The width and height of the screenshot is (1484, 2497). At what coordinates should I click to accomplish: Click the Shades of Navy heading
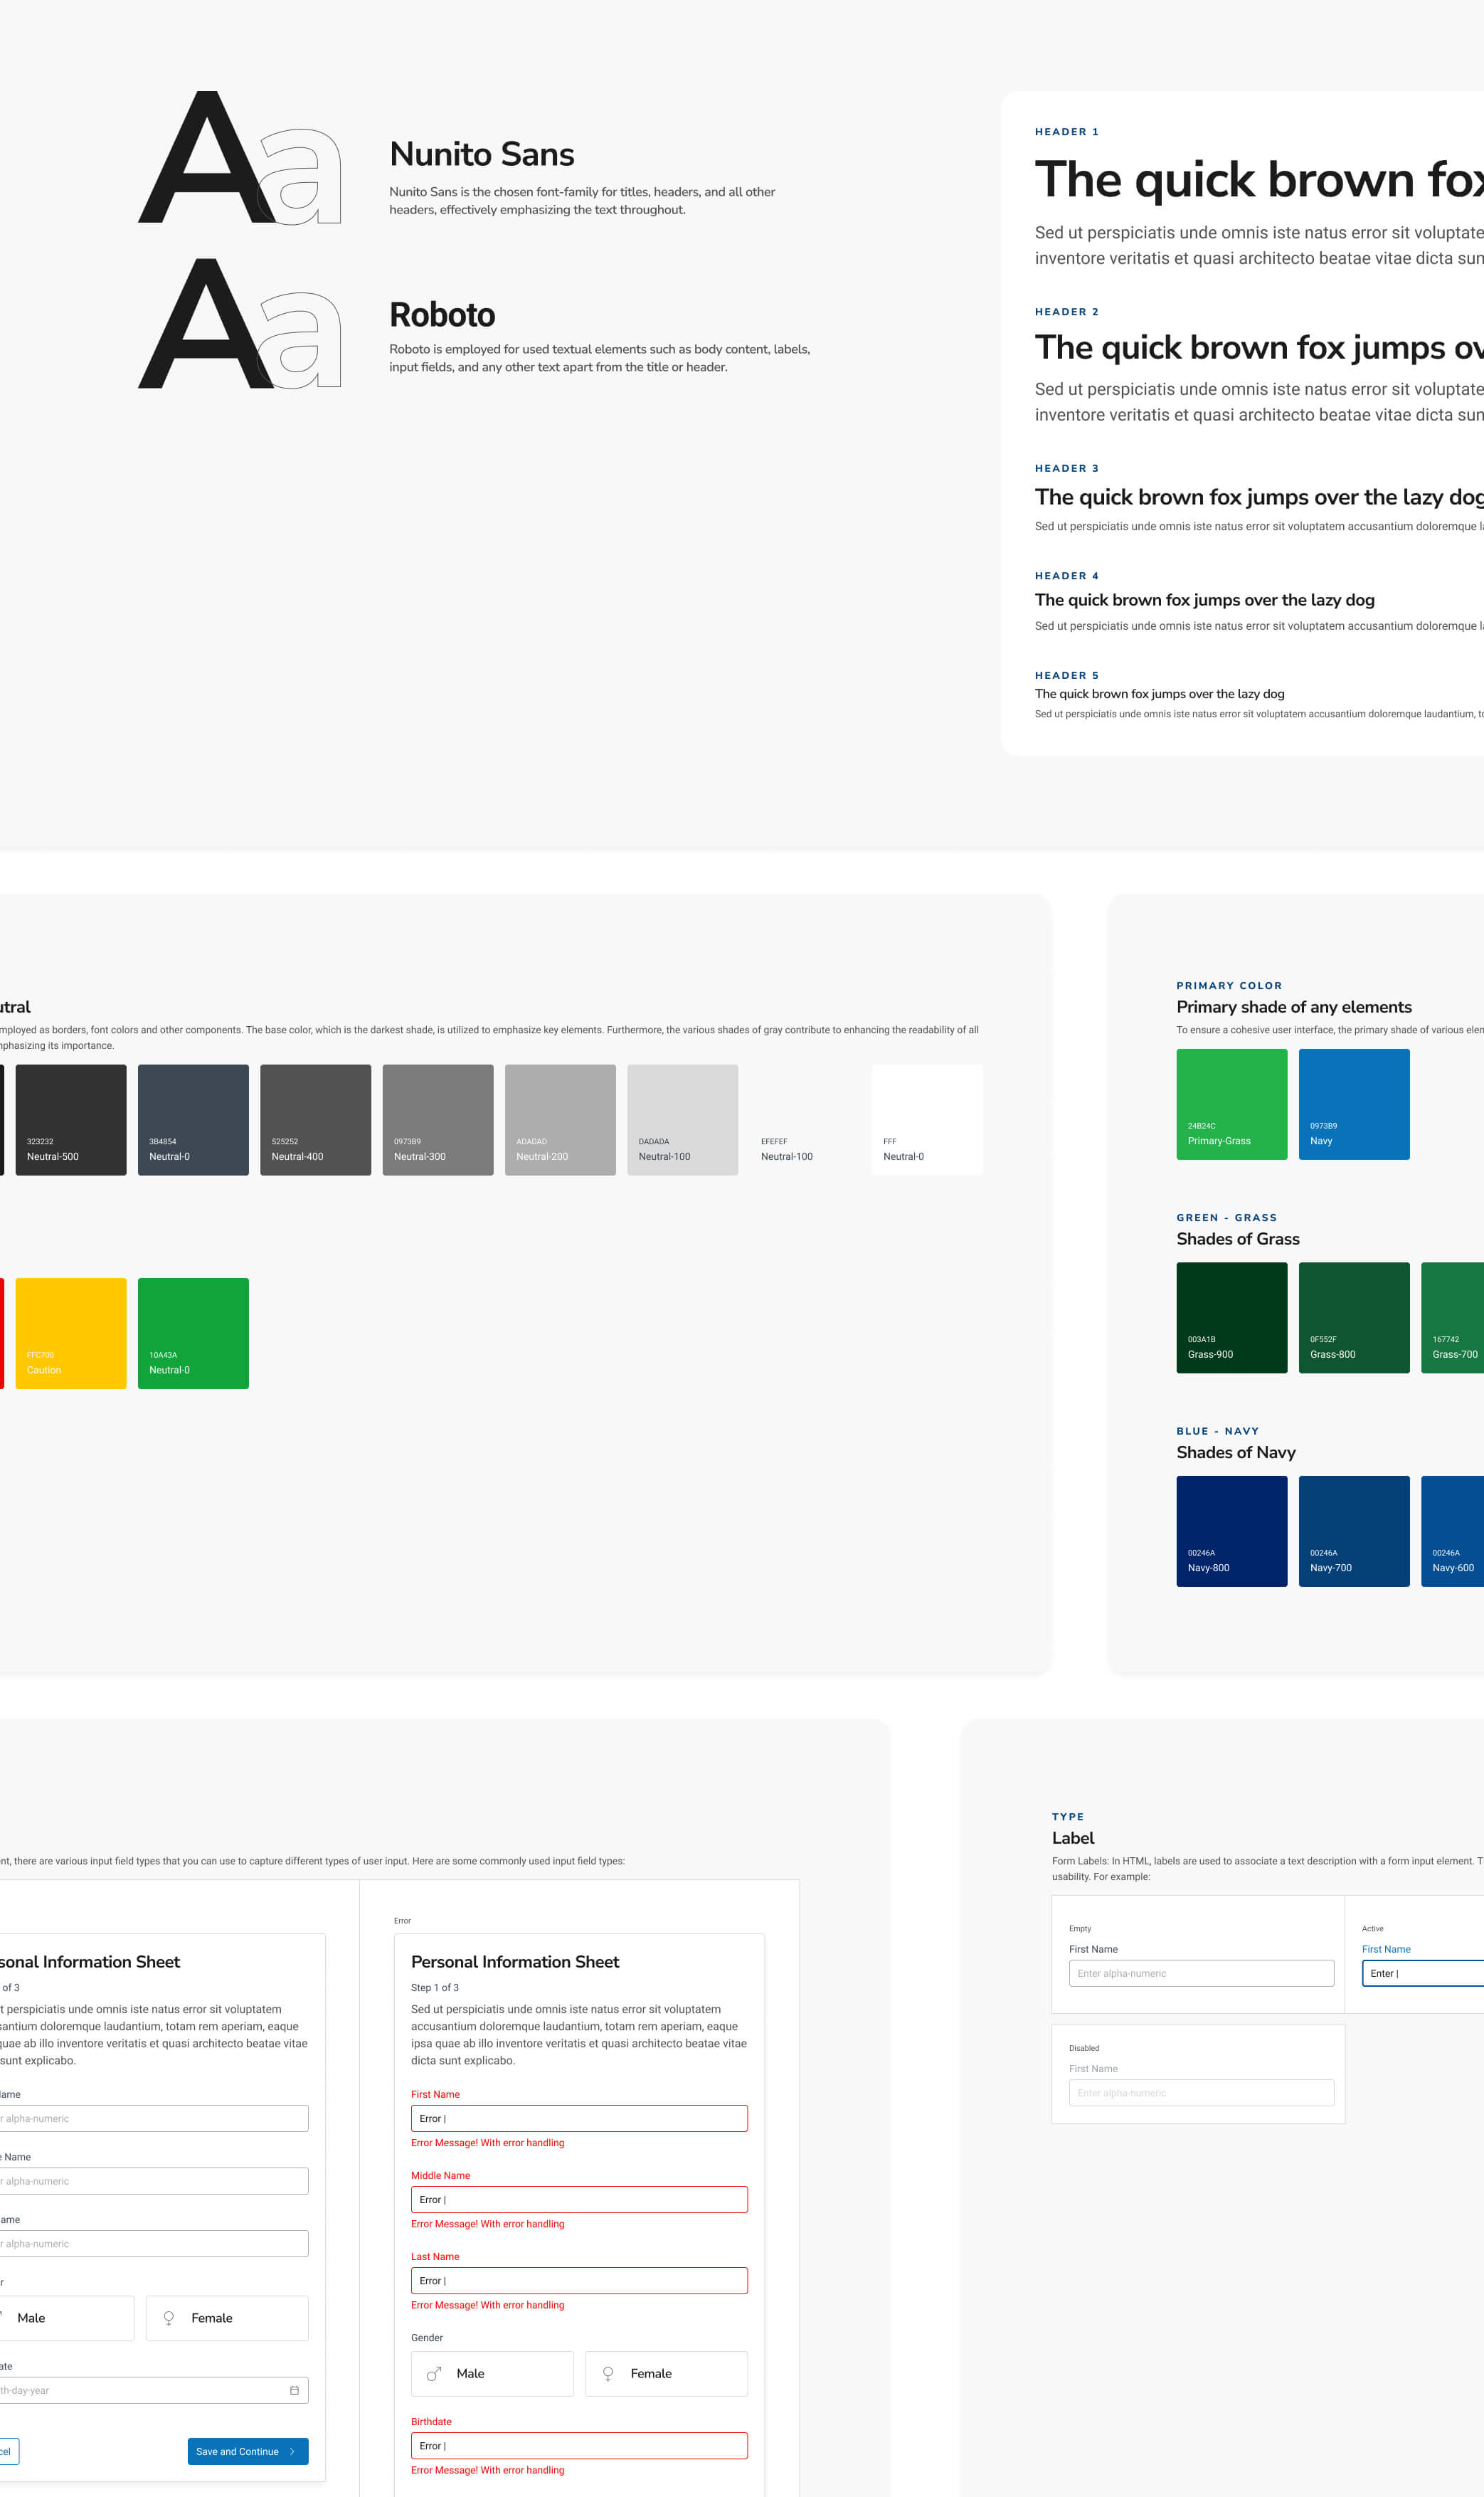click(x=1236, y=1452)
